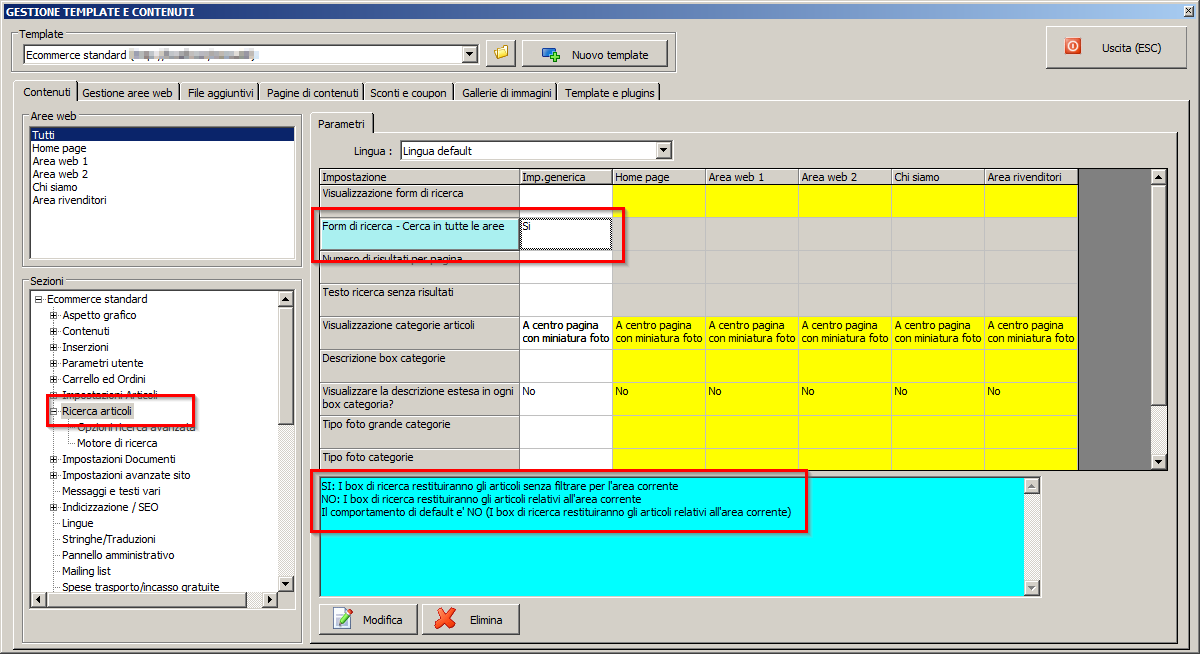Select the Tipo foto categorie row
Viewport: 1200px width, 654px height.
pyautogui.click(x=419, y=458)
